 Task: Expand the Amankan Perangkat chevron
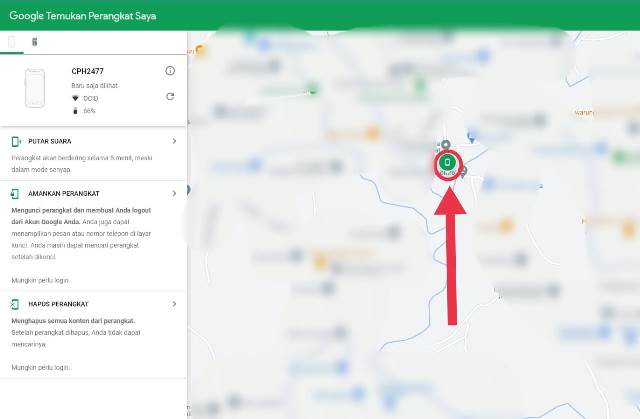(x=174, y=193)
